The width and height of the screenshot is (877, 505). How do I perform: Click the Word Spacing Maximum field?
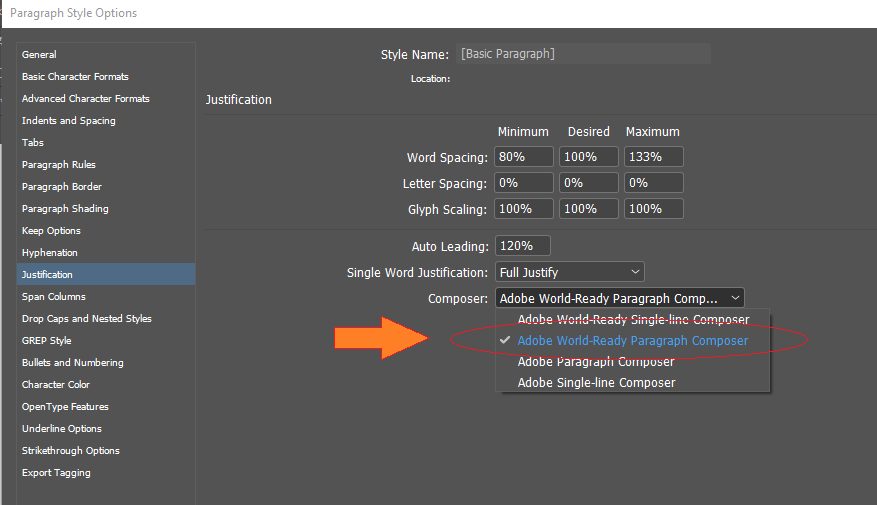(x=654, y=157)
